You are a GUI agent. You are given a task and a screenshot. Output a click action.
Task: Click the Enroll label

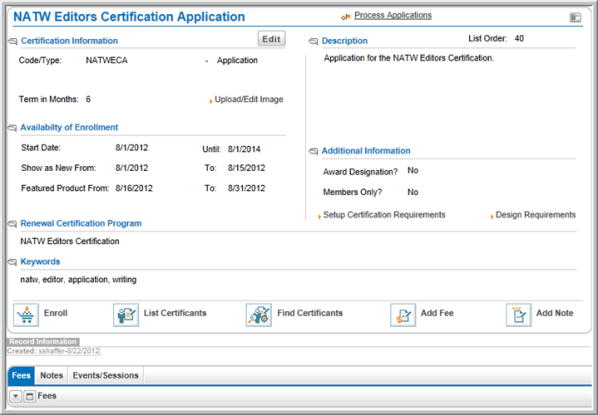pyautogui.click(x=56, y=313)
